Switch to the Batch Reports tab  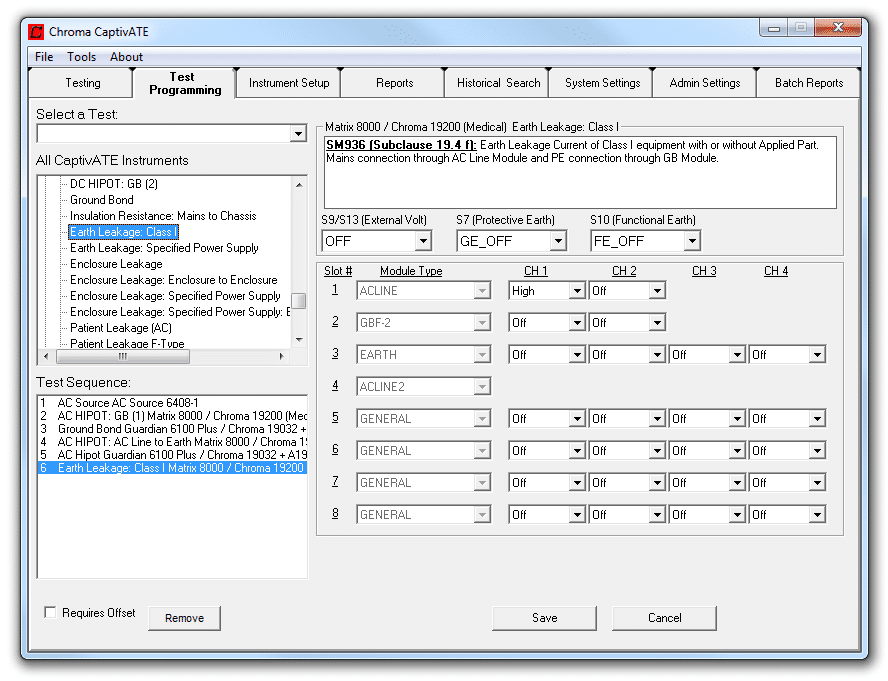click(809, 83)
